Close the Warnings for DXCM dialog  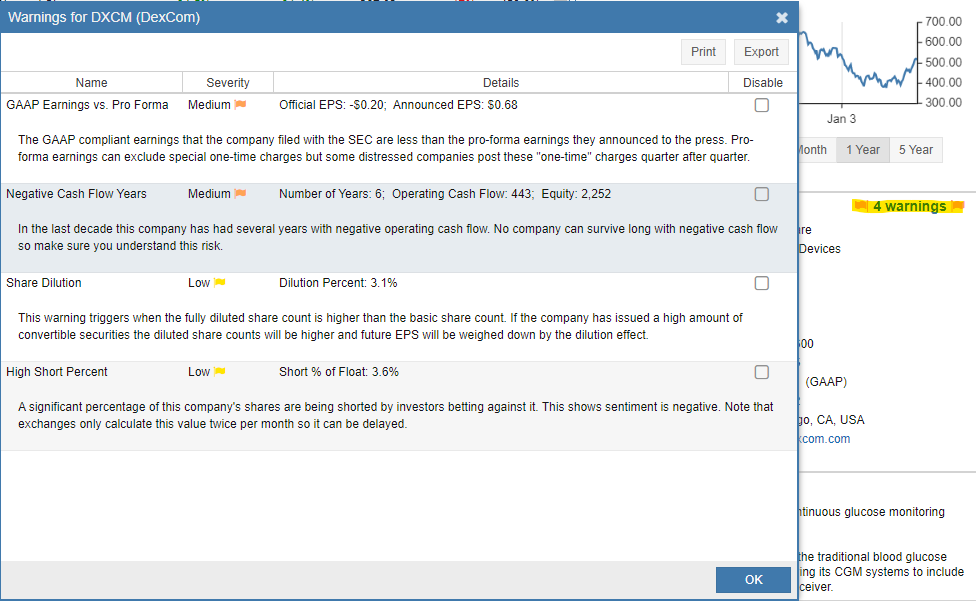(x=782, y=18)
